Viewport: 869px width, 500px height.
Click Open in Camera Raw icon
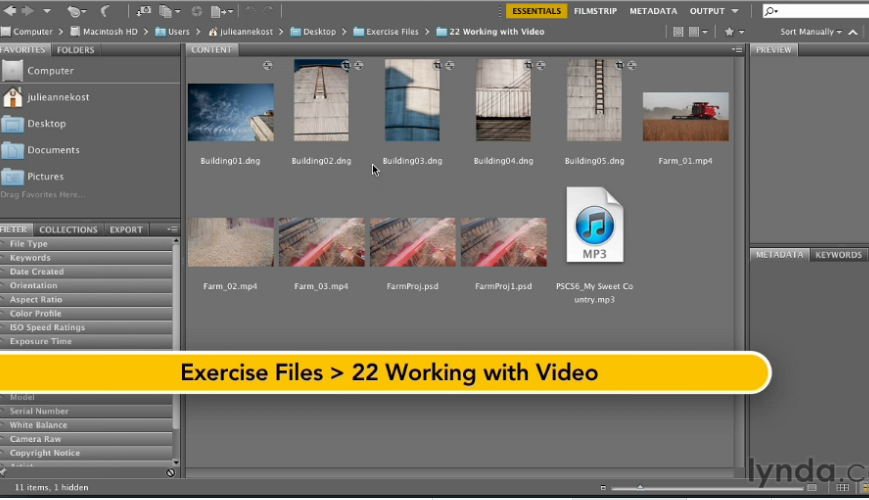pyautogui.click(x=197, y=11)
